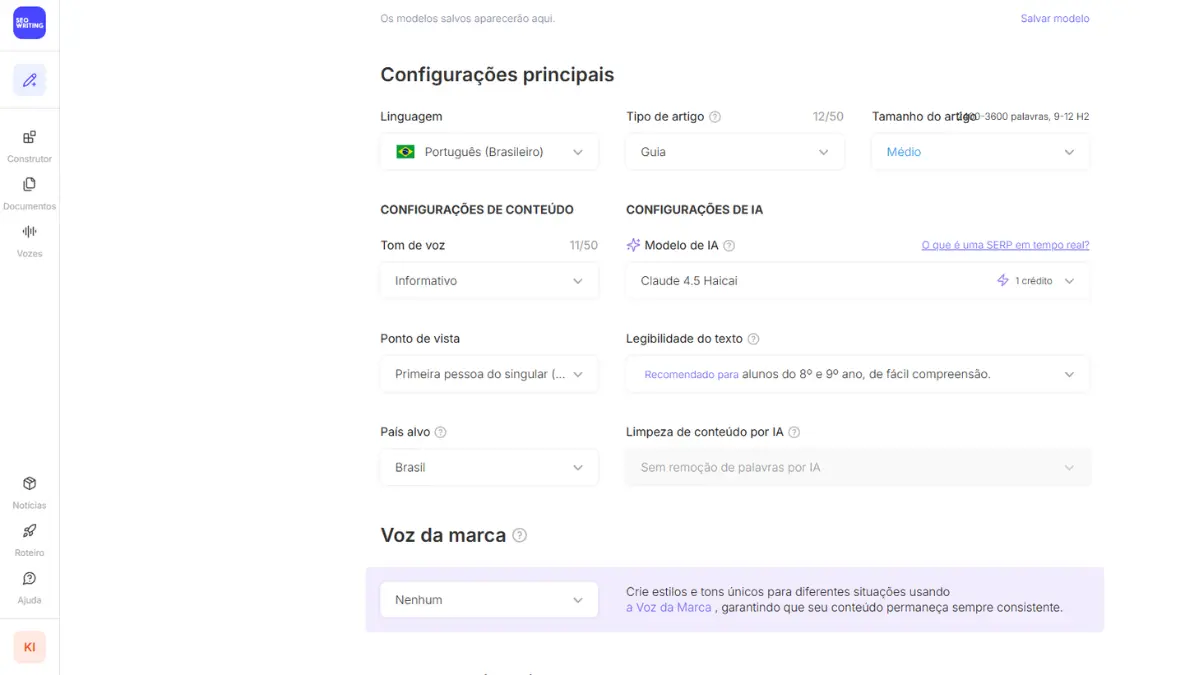
Task: Open the pencil writing tool icon
Action: click(29, 80)
